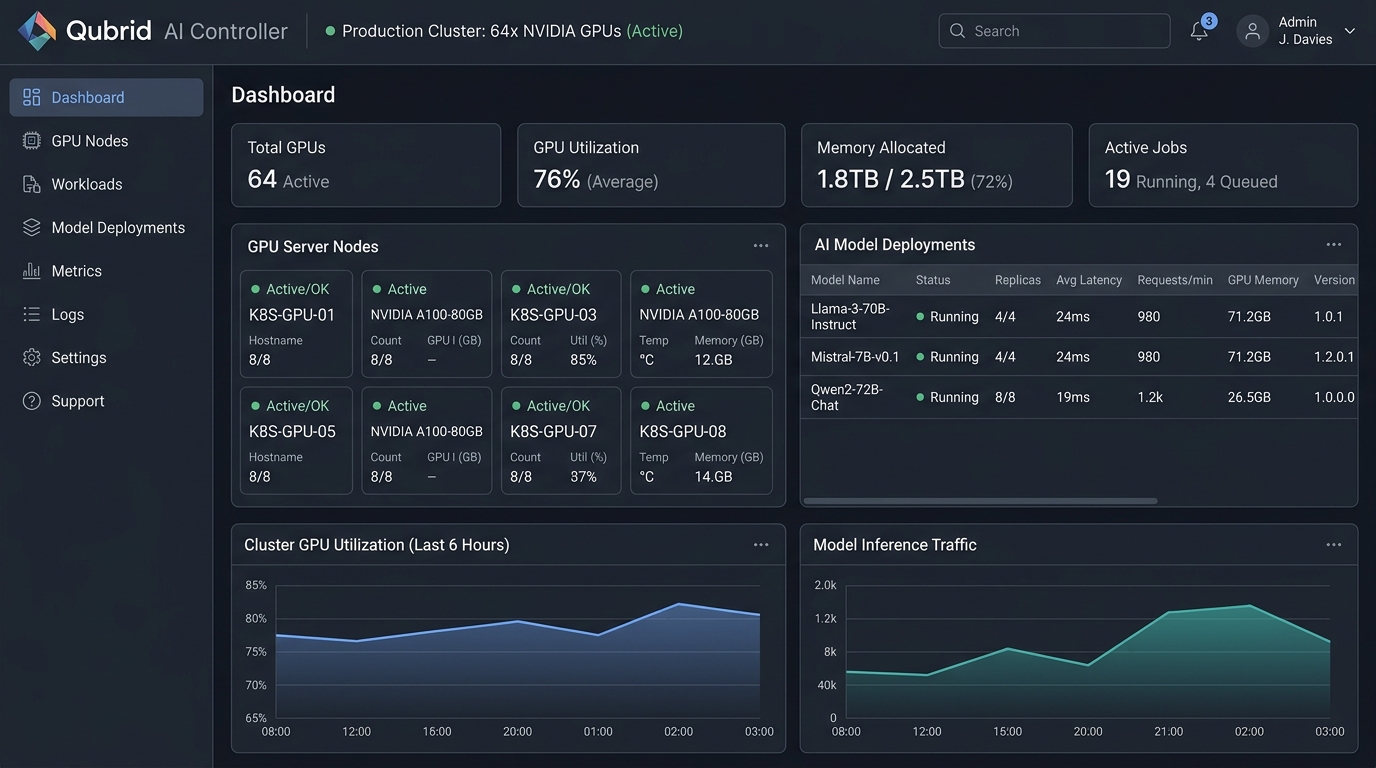
Task: Click the 85% Util value on K8S-GPU-03
Action: point(583,360)
